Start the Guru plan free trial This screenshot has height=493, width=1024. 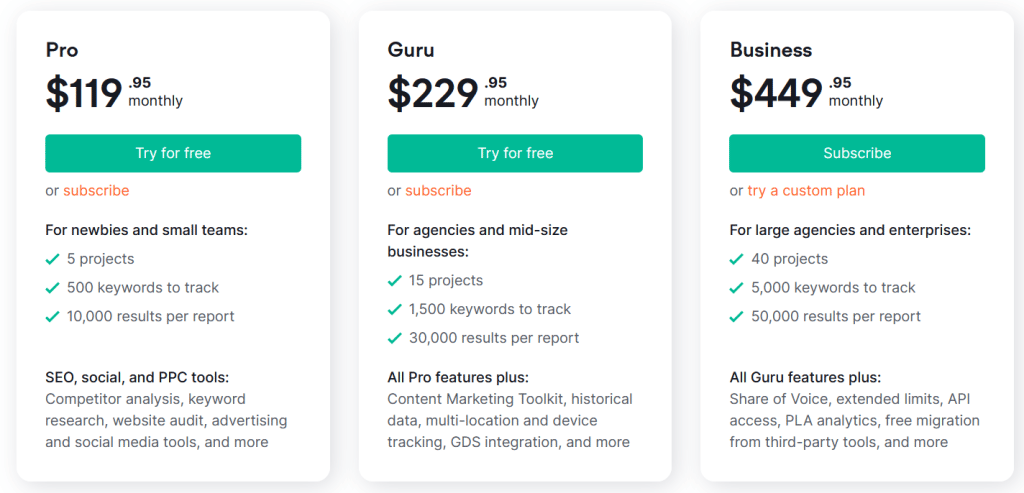pyautogui.click(x=515, y=153)
